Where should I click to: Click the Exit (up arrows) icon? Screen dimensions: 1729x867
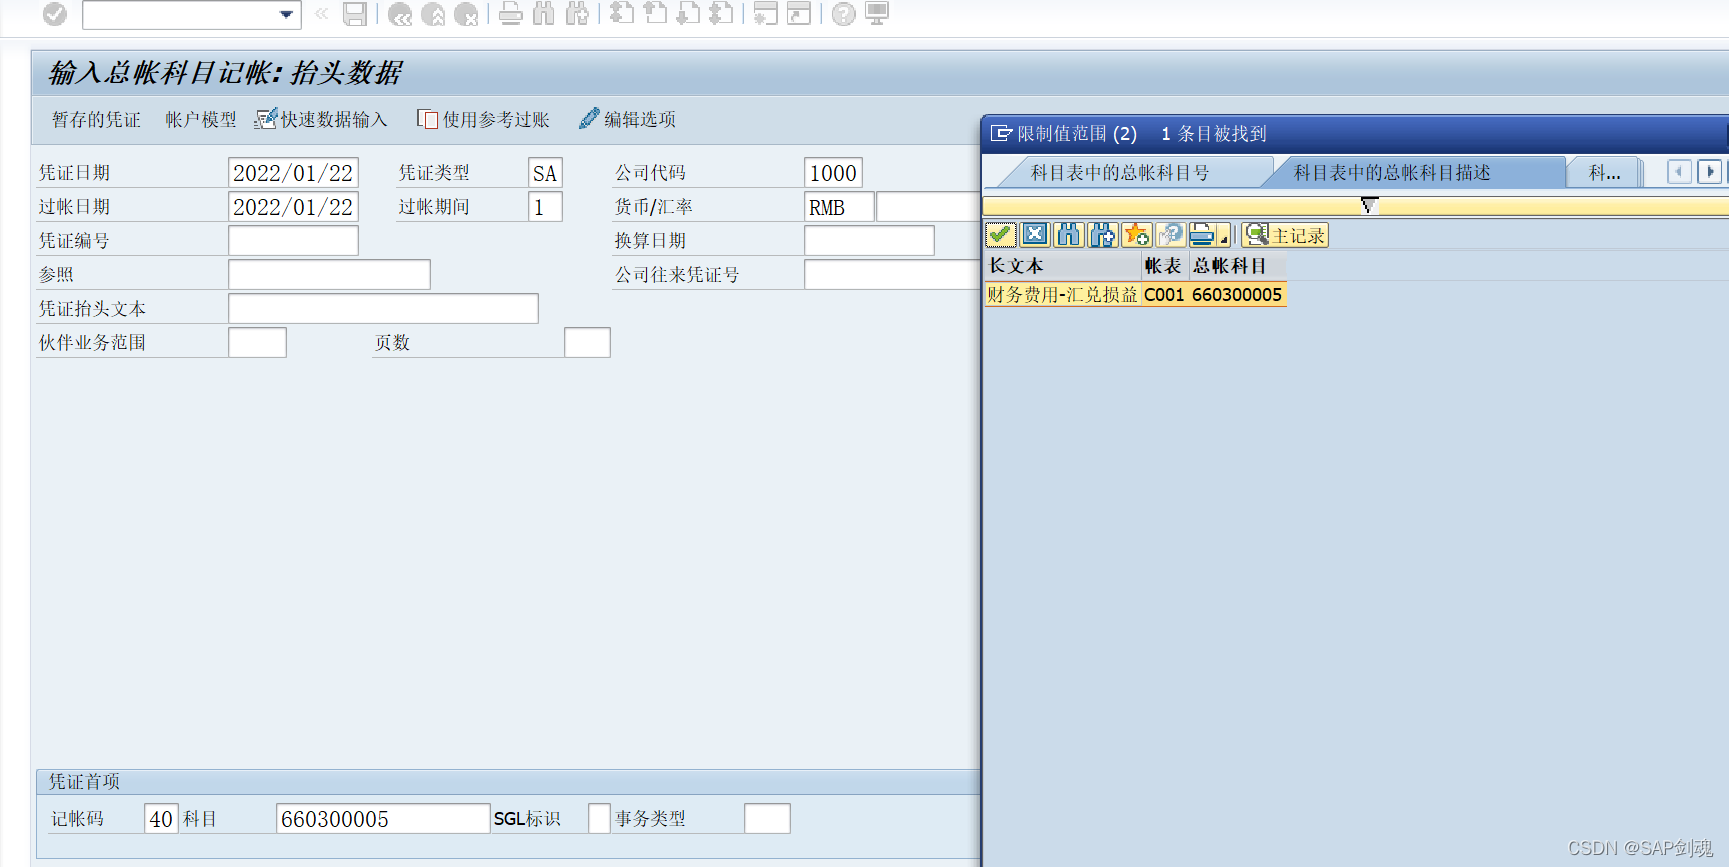pos(433,14)
